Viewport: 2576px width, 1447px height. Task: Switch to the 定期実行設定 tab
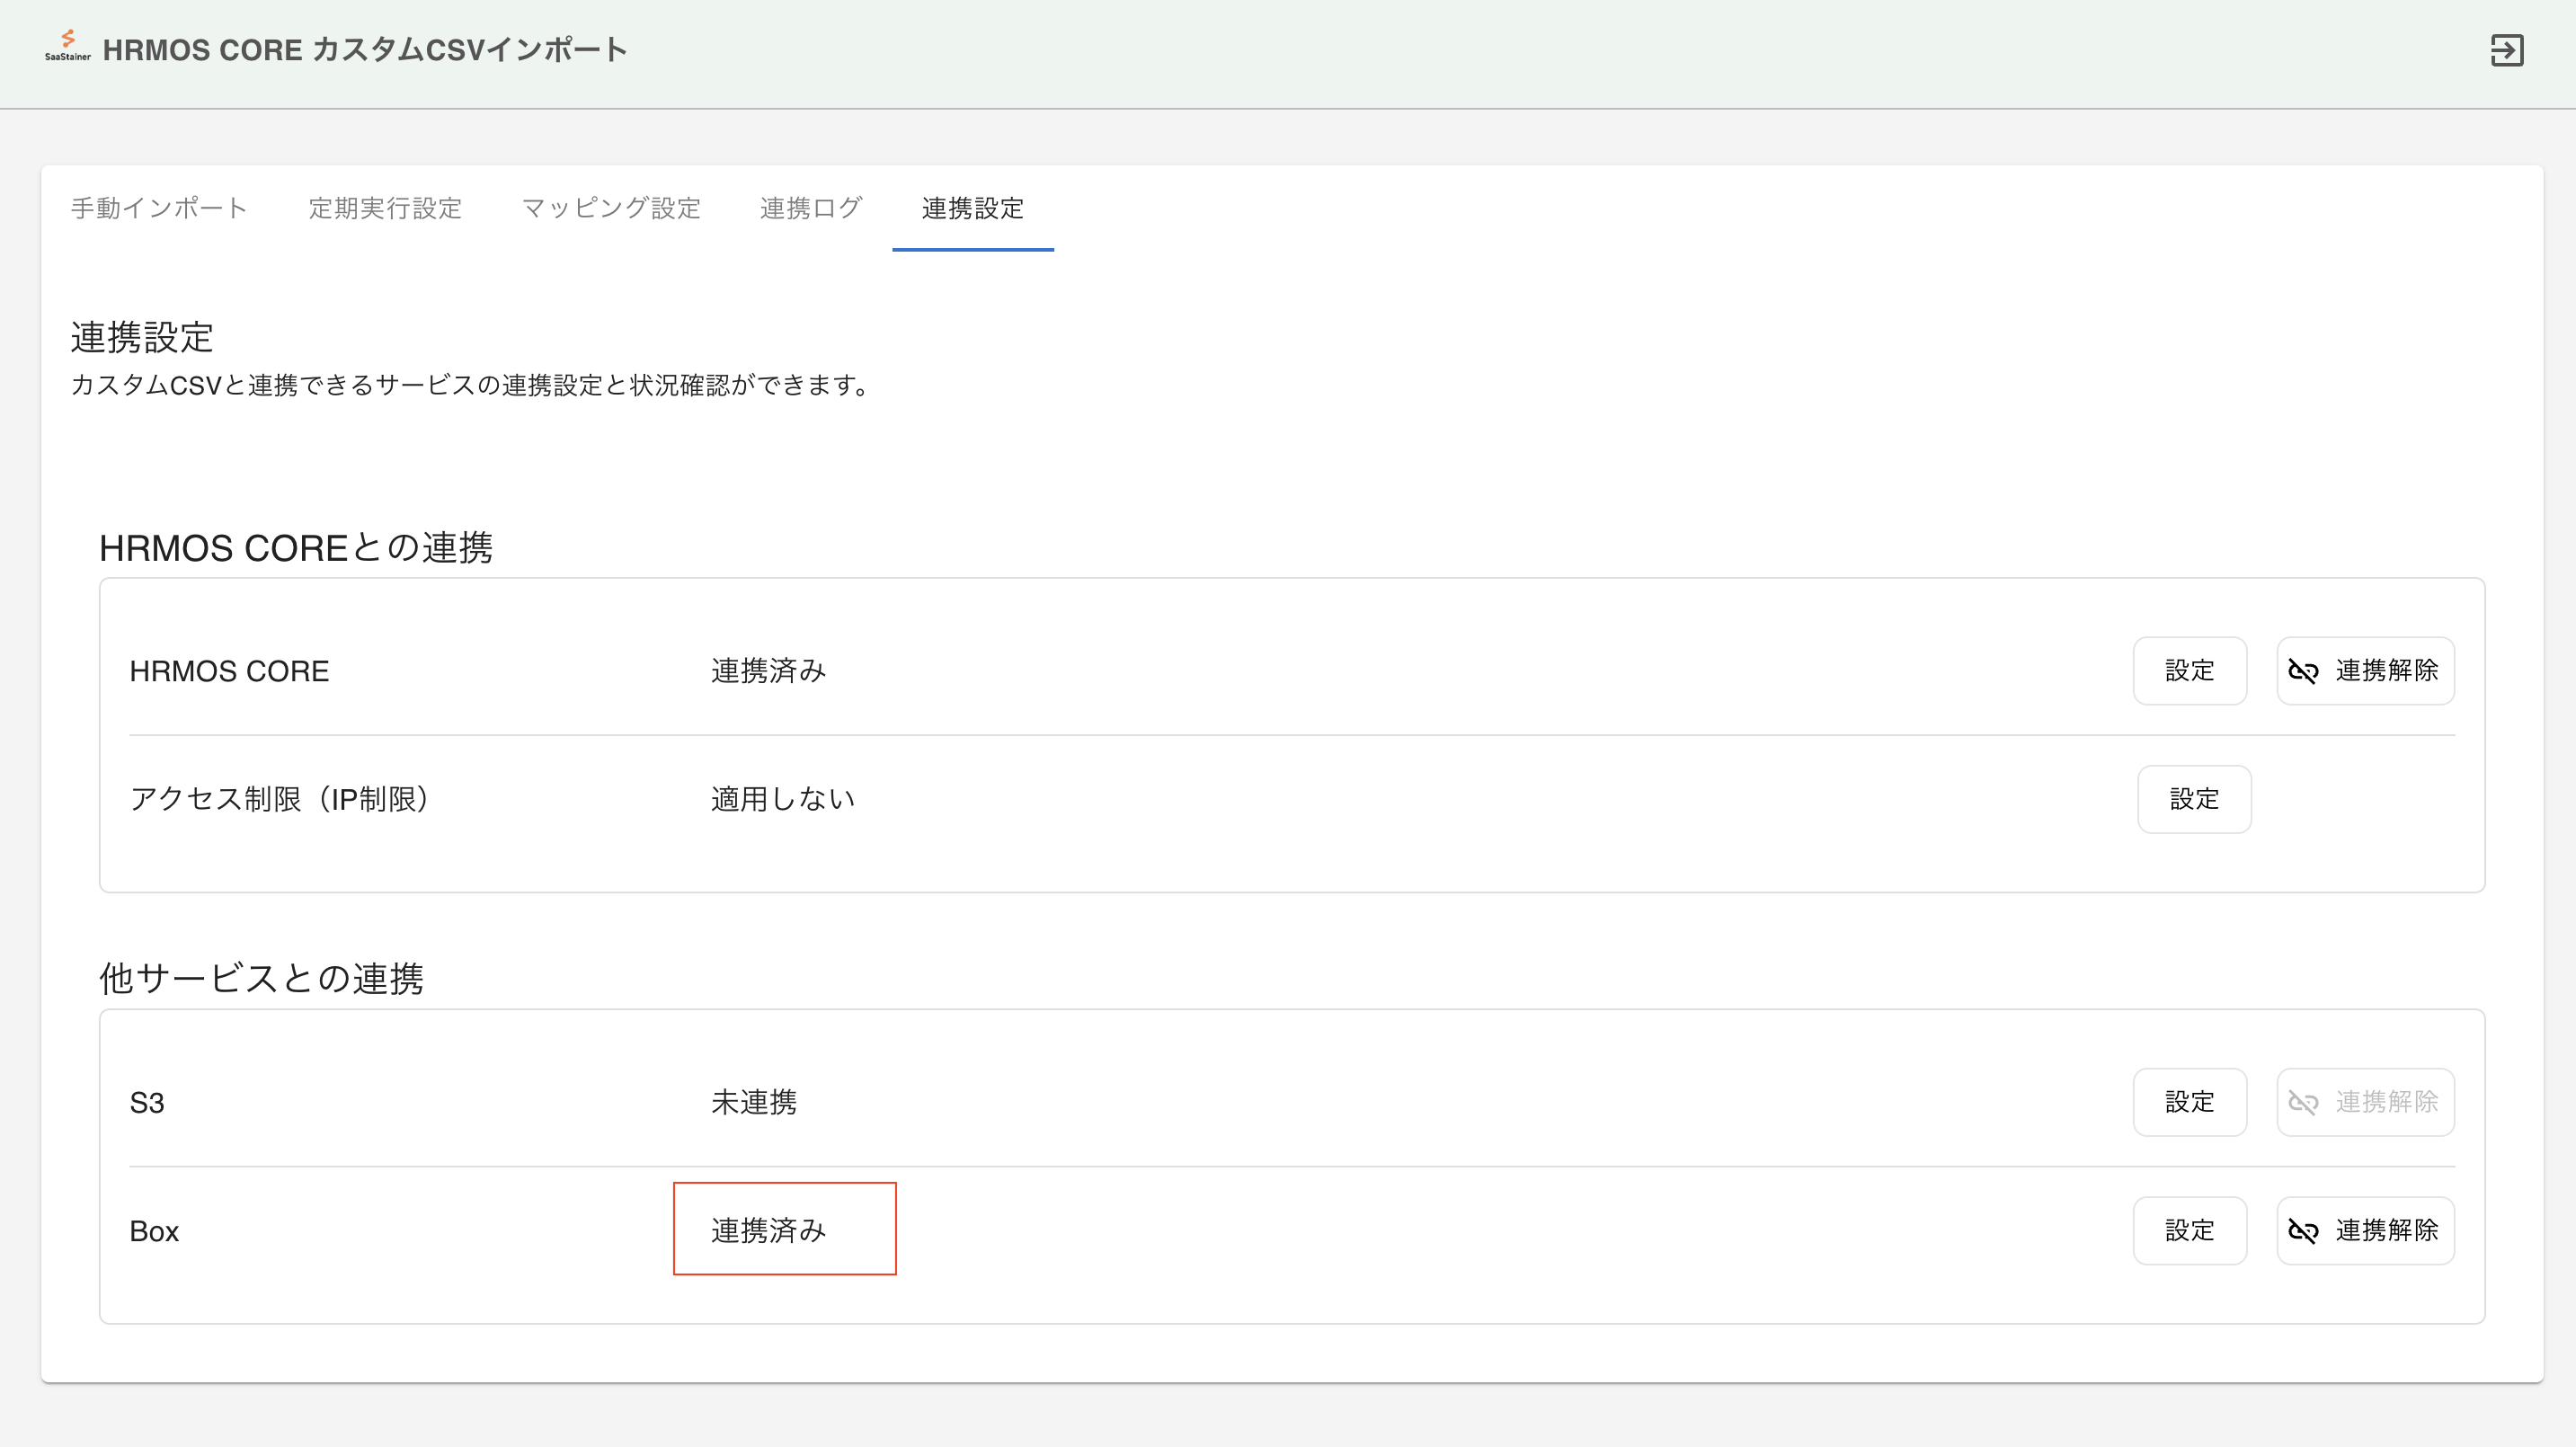pyautogui.click(x=385, y=208)
